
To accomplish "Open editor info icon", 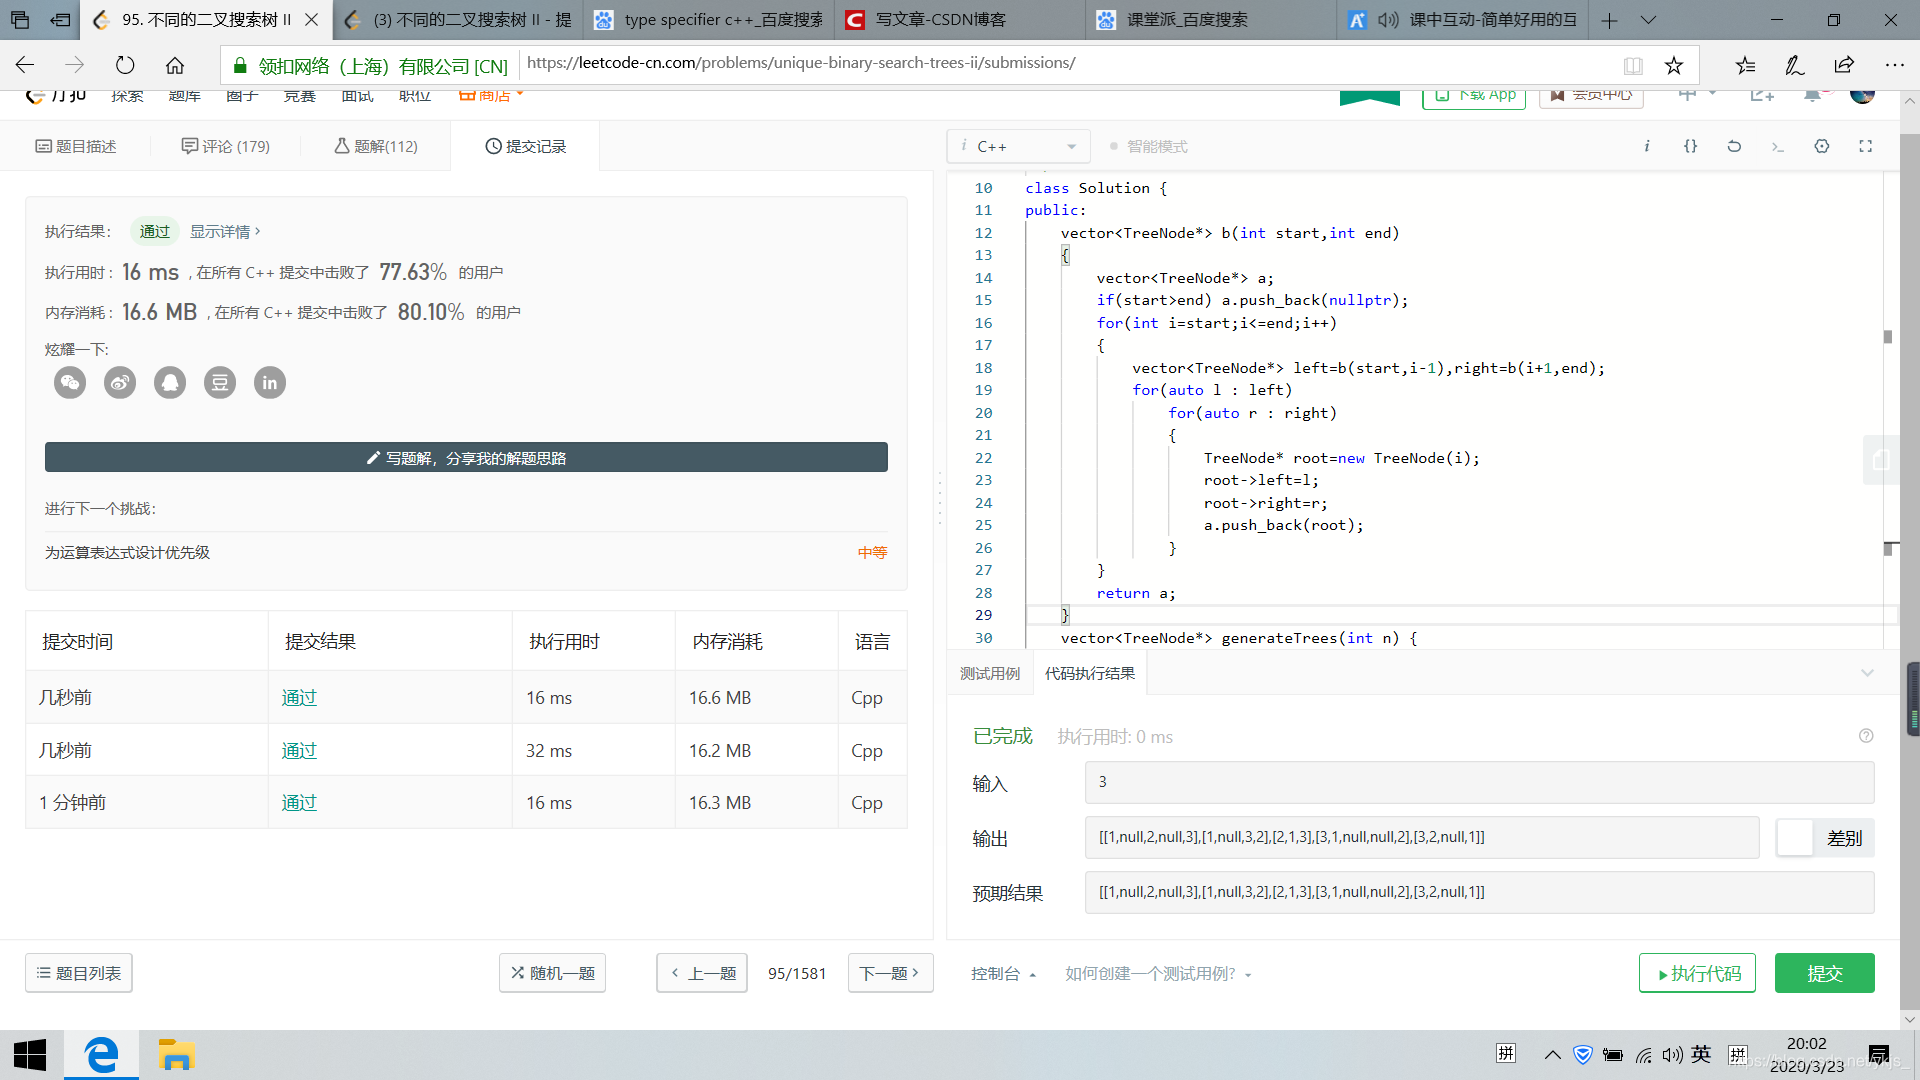I will (1647, 146).
